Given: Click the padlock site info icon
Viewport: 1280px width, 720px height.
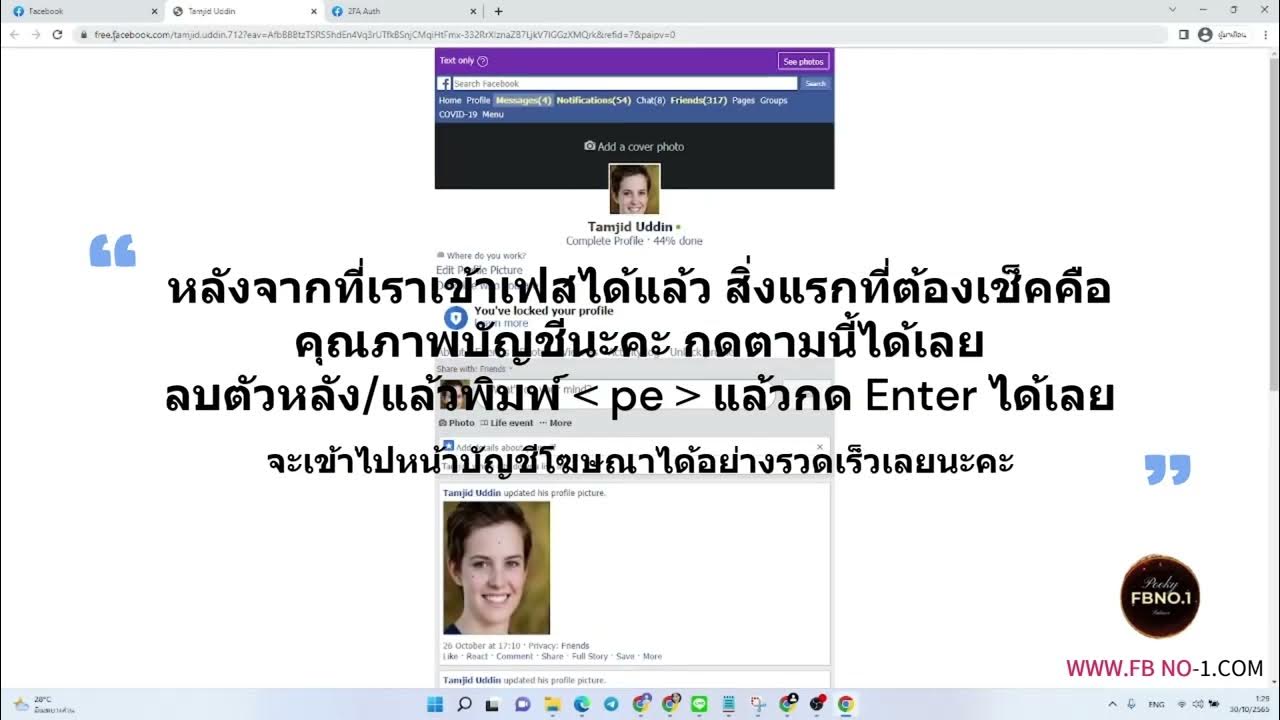Looking at the screenshot, I should pos(86,34).
